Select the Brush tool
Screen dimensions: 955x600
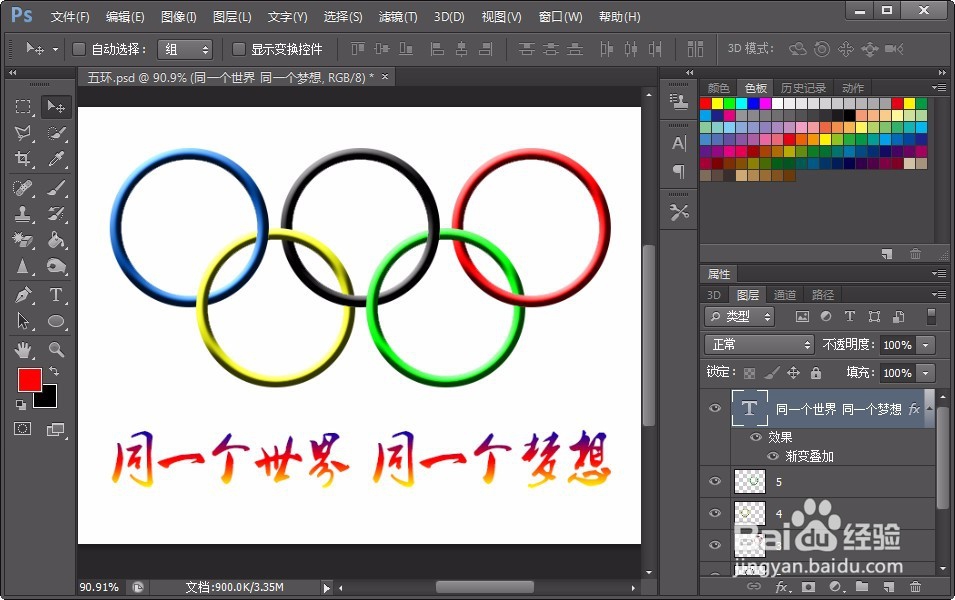click(56, 188)
